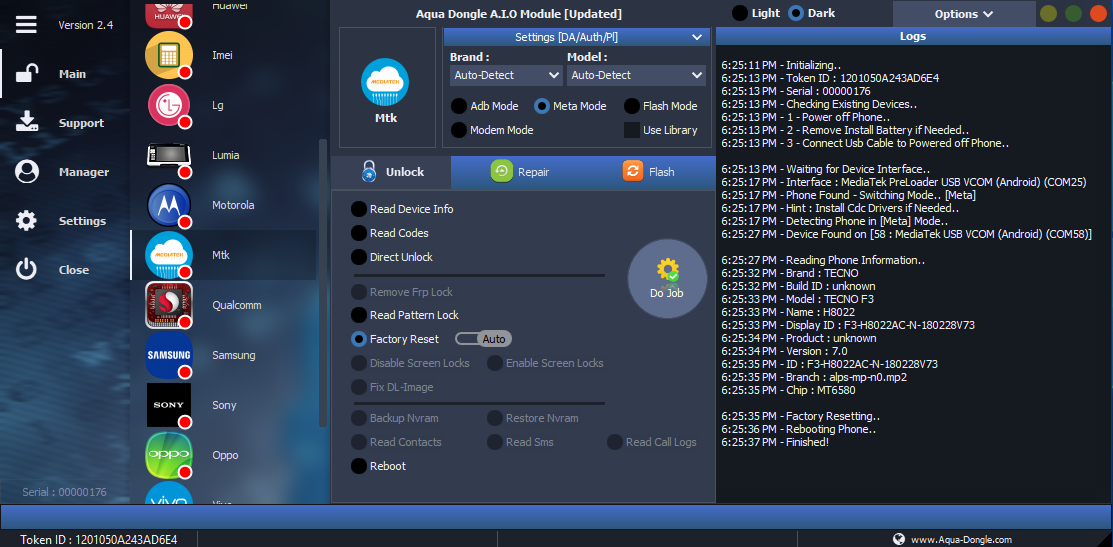Click the 'Rebooting Phone..' log line

point(799,429)
